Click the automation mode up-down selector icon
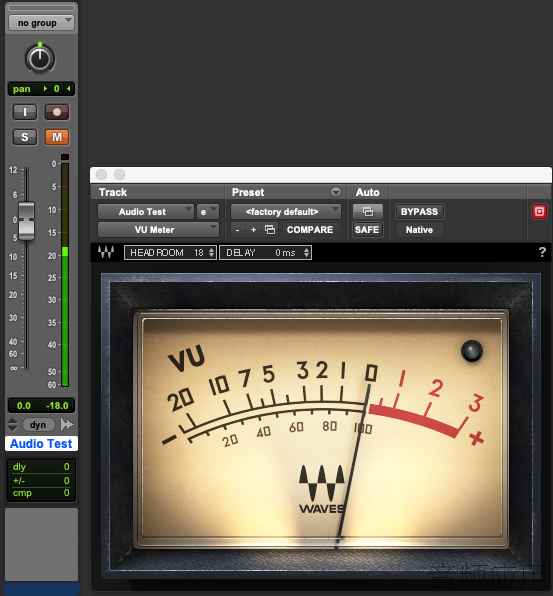The width and height of the screenshot is (553, 596). tap(13, 425)
